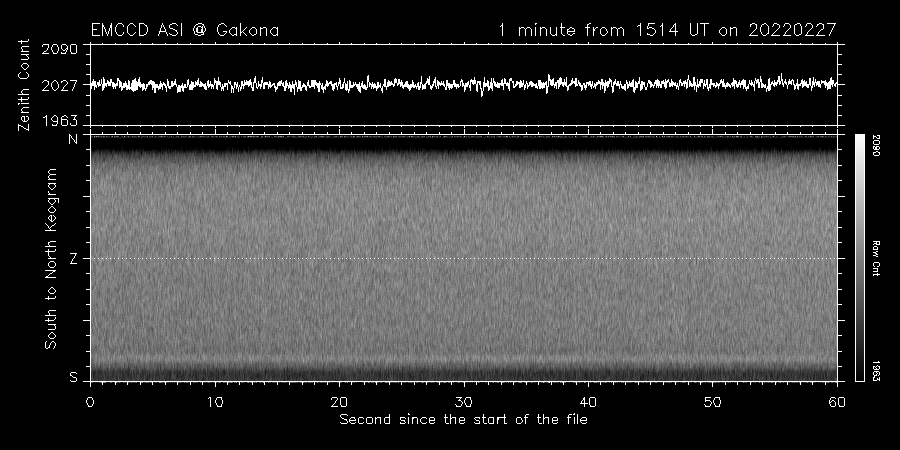900x450 pixels.
Task: Click the 'Raw Cnt' colorbar label
Action: coord(876,258)
